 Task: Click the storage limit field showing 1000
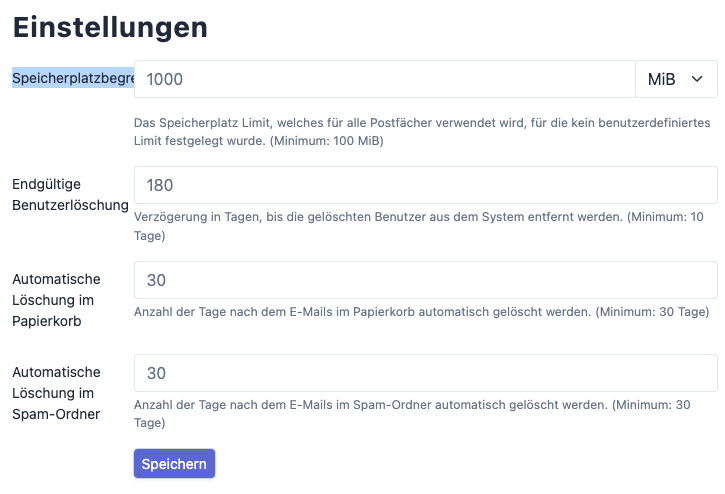point(385,79)
